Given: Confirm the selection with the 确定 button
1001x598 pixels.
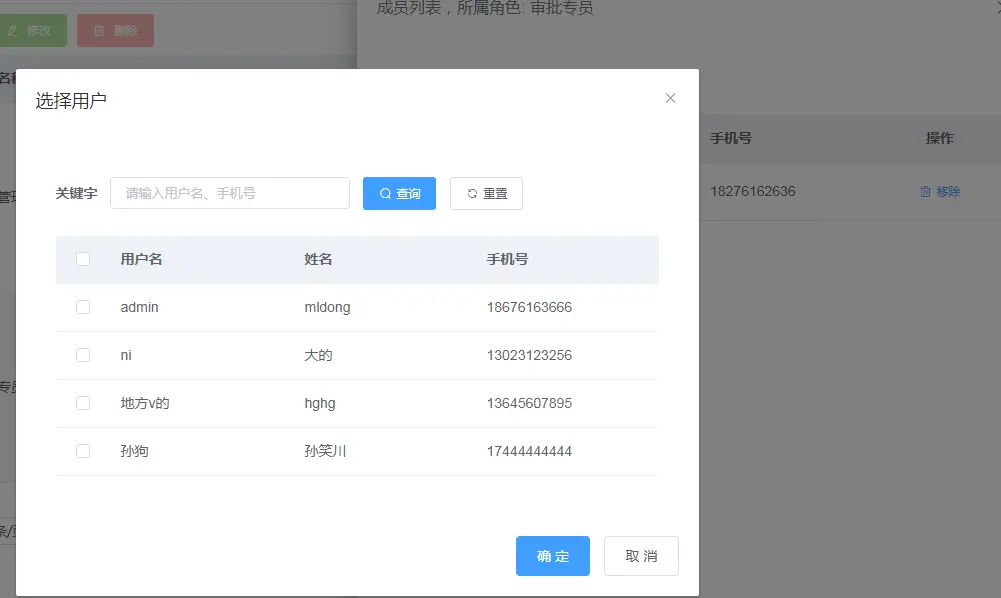Looking at the screenshot, I should 553,556.
